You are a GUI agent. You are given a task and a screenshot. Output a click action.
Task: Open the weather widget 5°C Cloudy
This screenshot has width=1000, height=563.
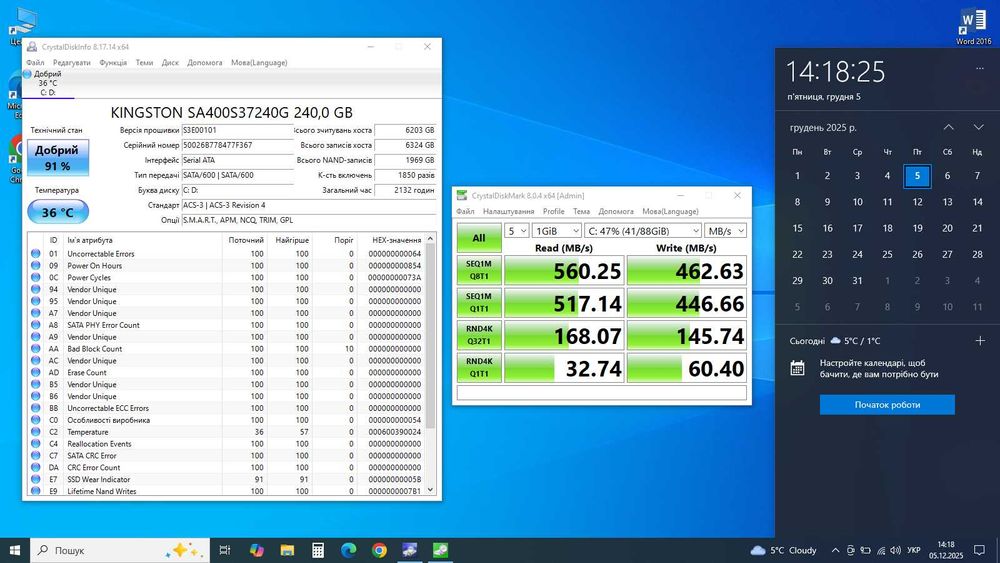[784, 550]
